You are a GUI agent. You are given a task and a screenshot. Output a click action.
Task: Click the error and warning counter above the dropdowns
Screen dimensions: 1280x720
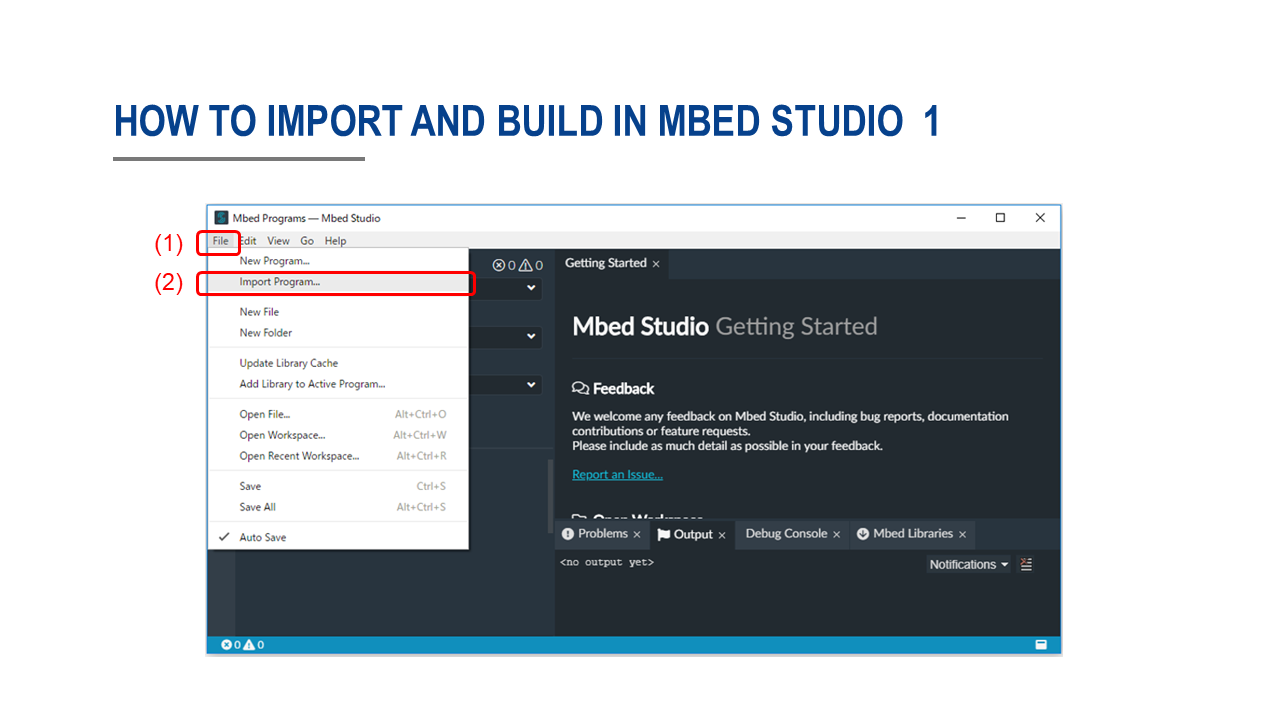[x=518, y=265]
